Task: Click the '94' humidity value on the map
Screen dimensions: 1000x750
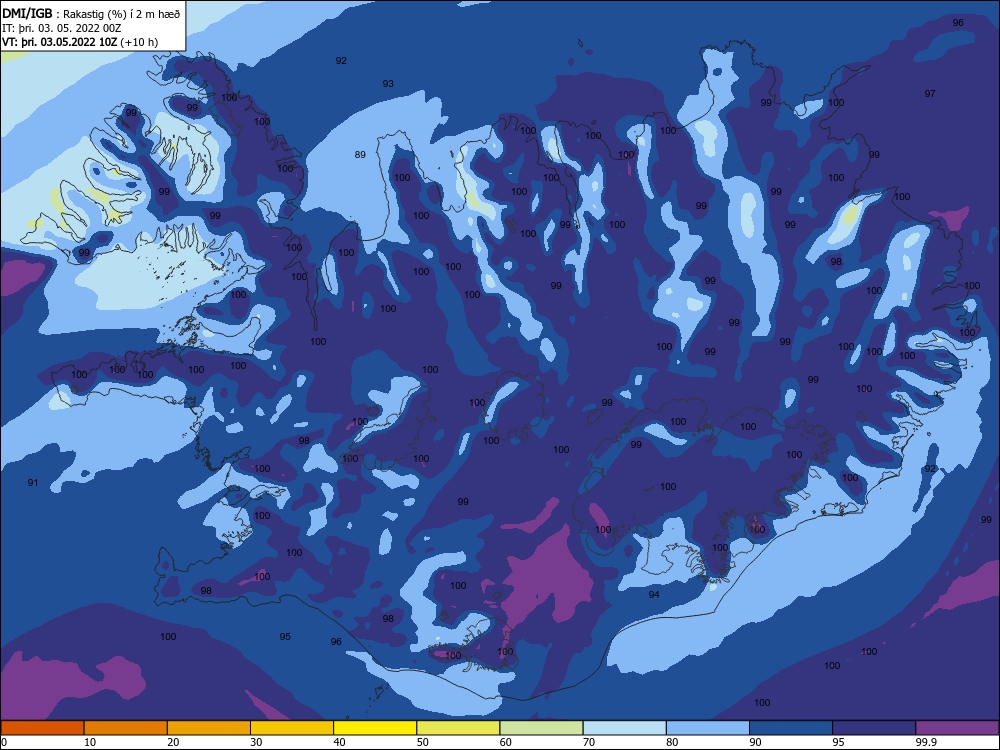Action: point(654,594)
